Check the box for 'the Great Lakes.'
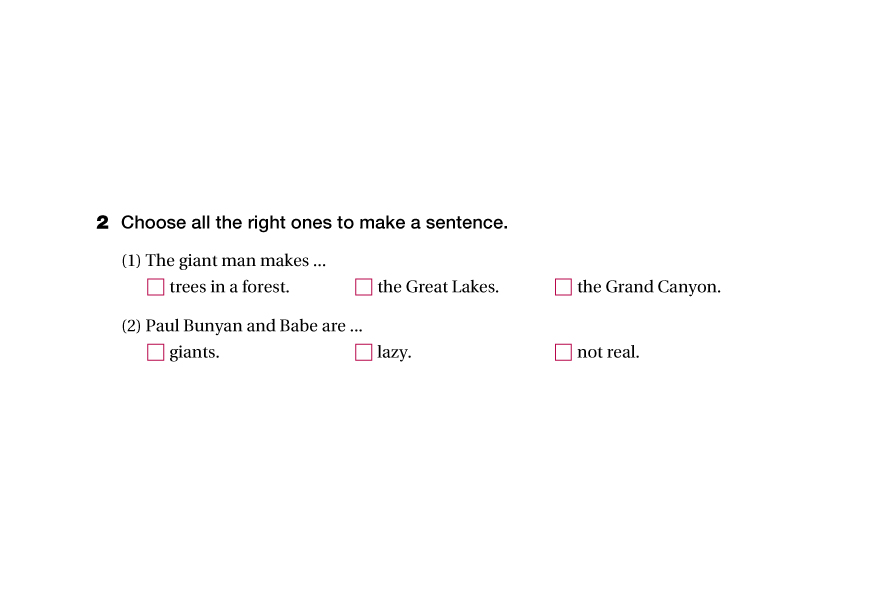 (363, 287)
